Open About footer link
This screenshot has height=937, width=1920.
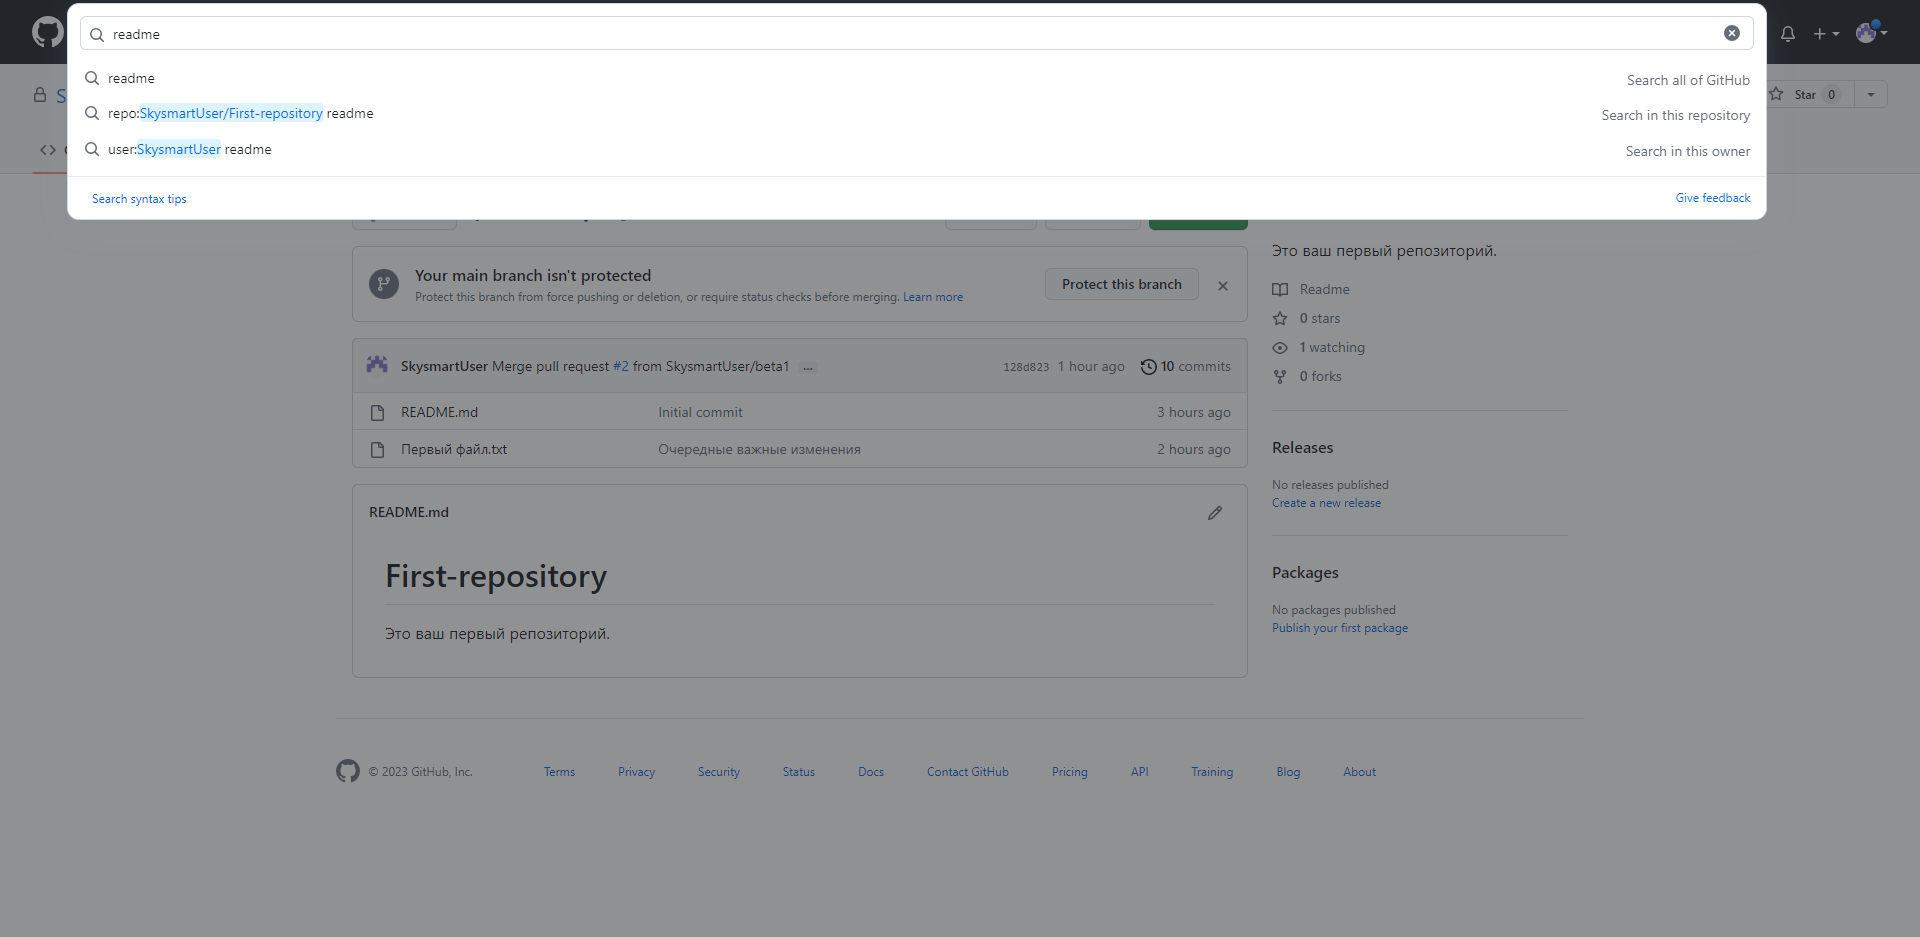tap(1359, 772)
